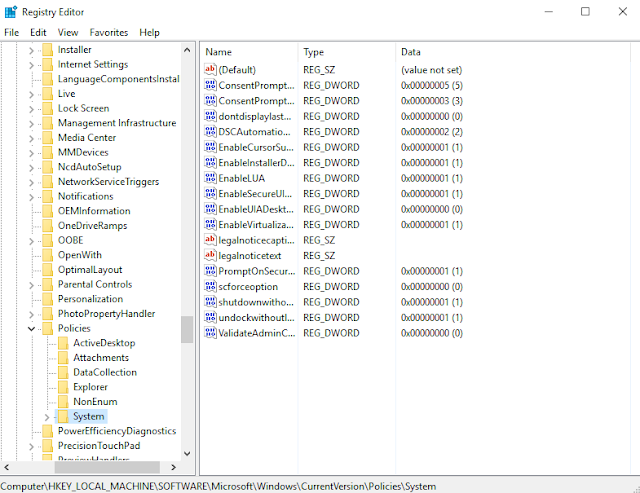Click the Installer folder icon
640x493 pixels.
[x=48, y=50]
